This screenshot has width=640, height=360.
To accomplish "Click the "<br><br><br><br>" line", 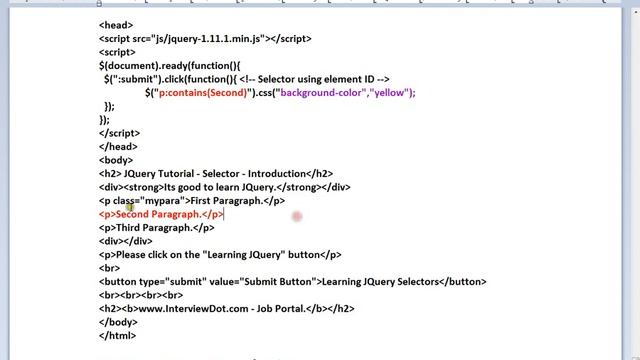I will [141, 295].
